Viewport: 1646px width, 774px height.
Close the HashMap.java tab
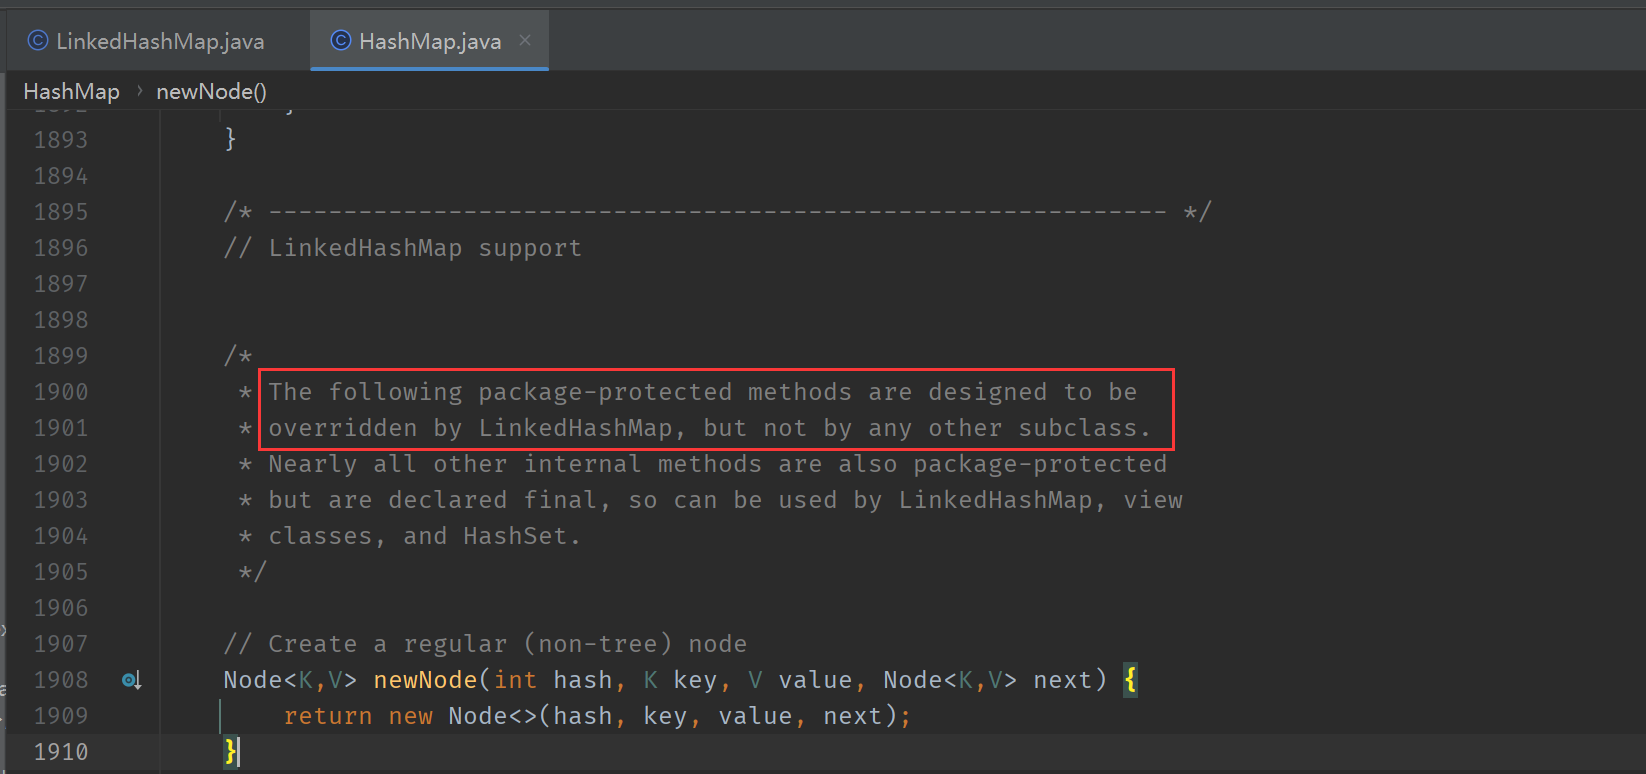point(525,40)
